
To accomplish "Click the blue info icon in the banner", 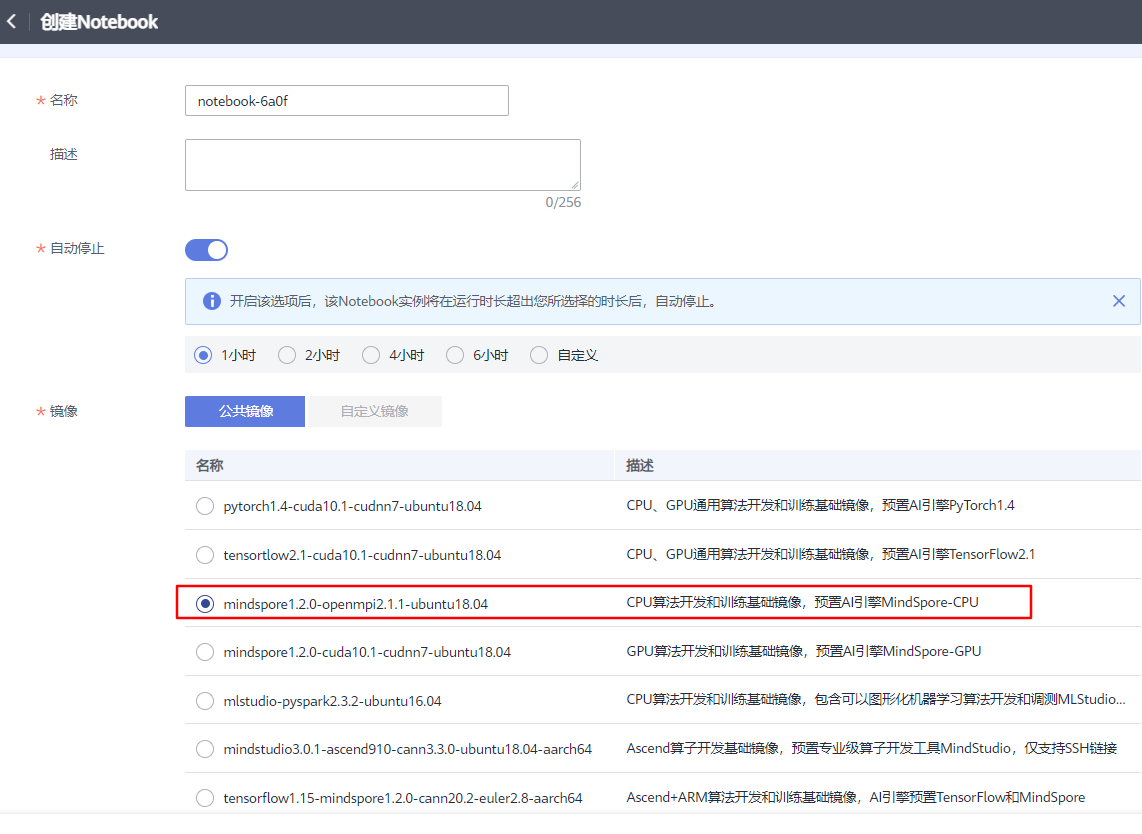I will [212, 301].
